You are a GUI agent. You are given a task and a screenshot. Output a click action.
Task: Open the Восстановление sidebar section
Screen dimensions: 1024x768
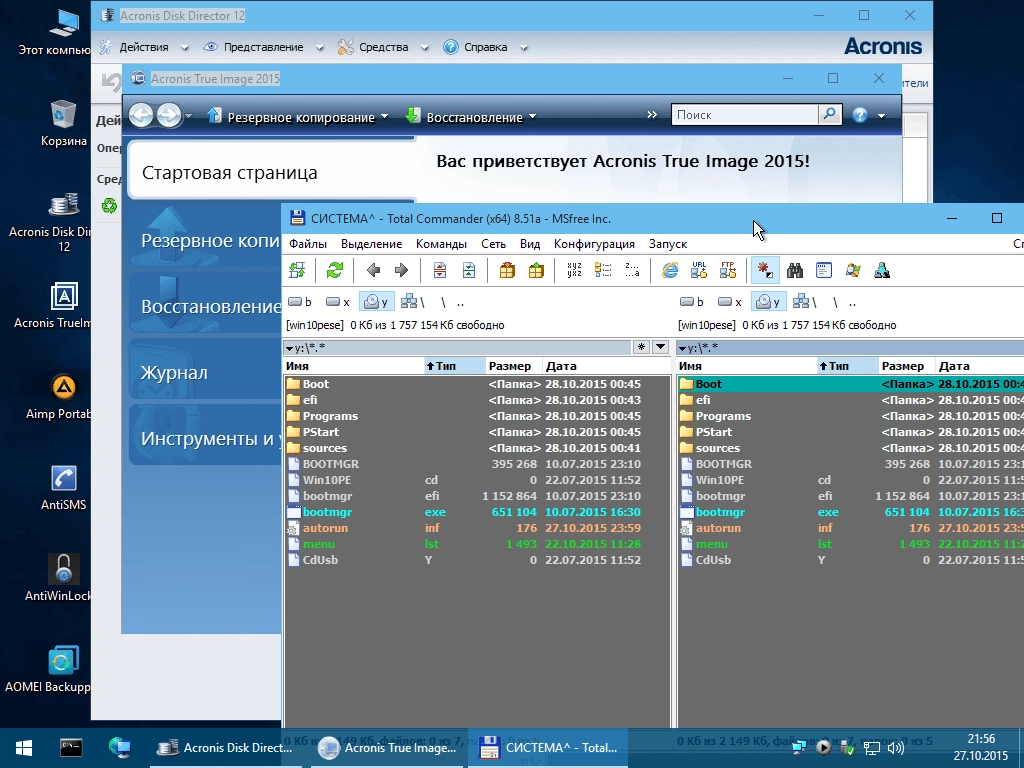click(x=205, y=306)
